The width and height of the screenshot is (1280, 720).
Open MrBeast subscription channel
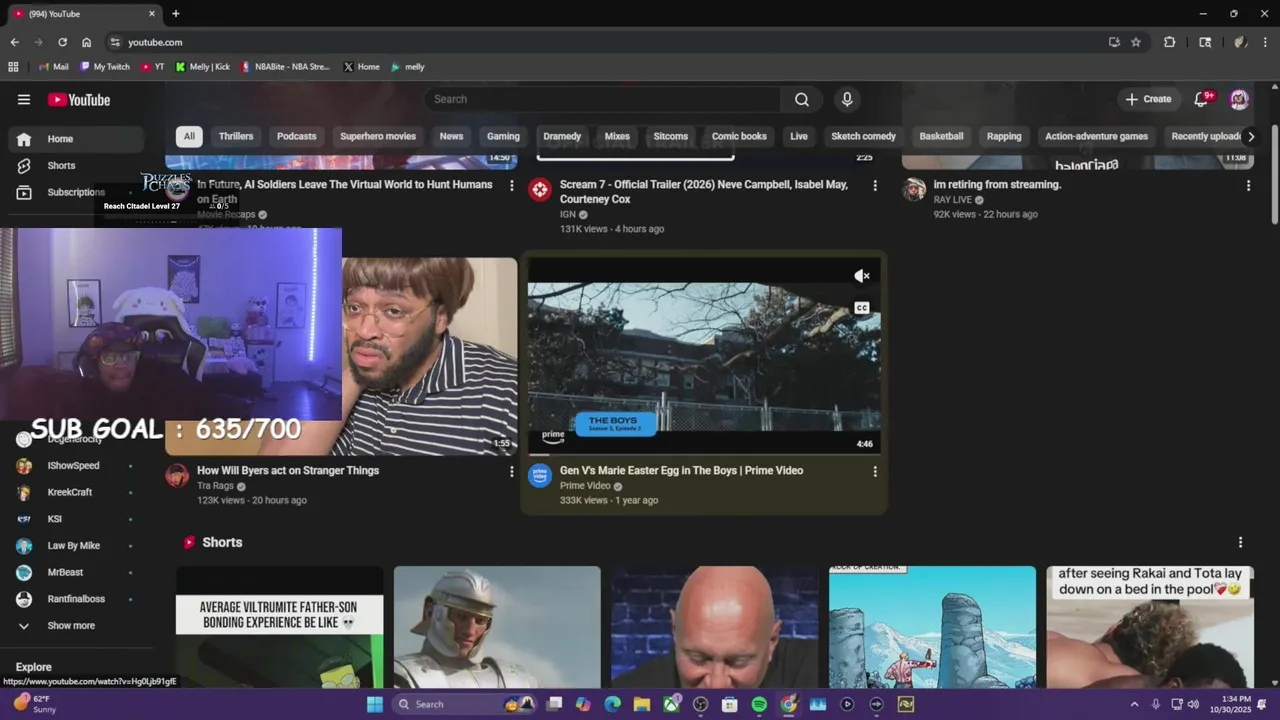pyautogui.click(x=76, y=572)
